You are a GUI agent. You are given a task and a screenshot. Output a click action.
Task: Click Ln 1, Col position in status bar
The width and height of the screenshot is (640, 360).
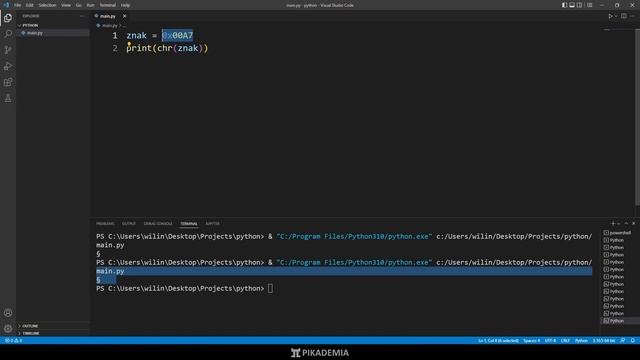pos(498,340)
